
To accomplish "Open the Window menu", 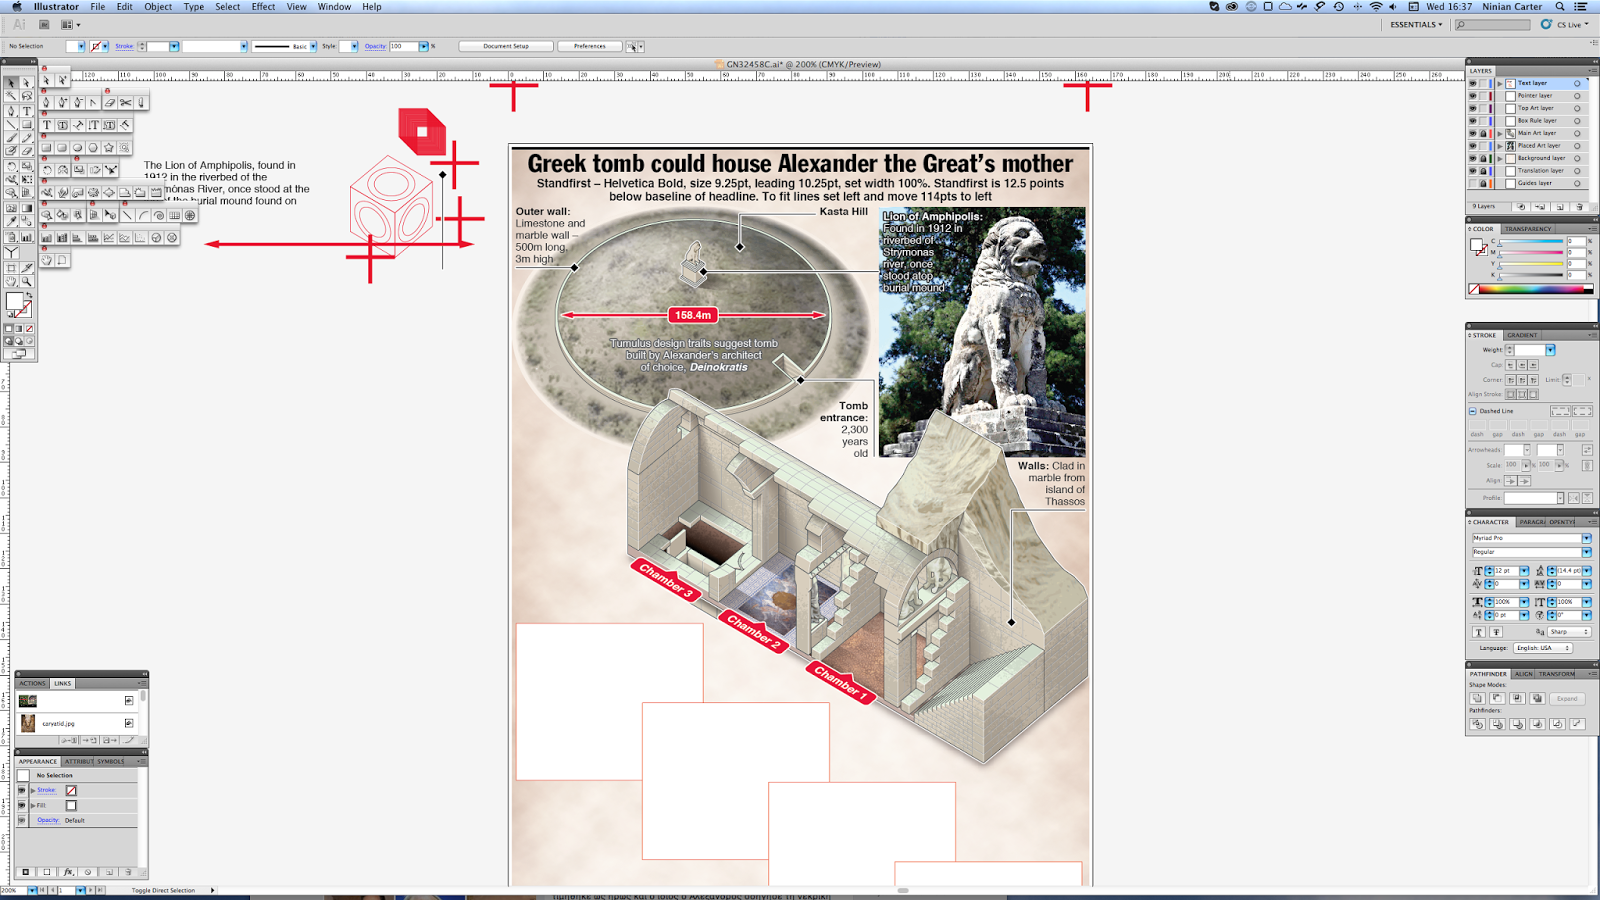I will pos(334,7).
